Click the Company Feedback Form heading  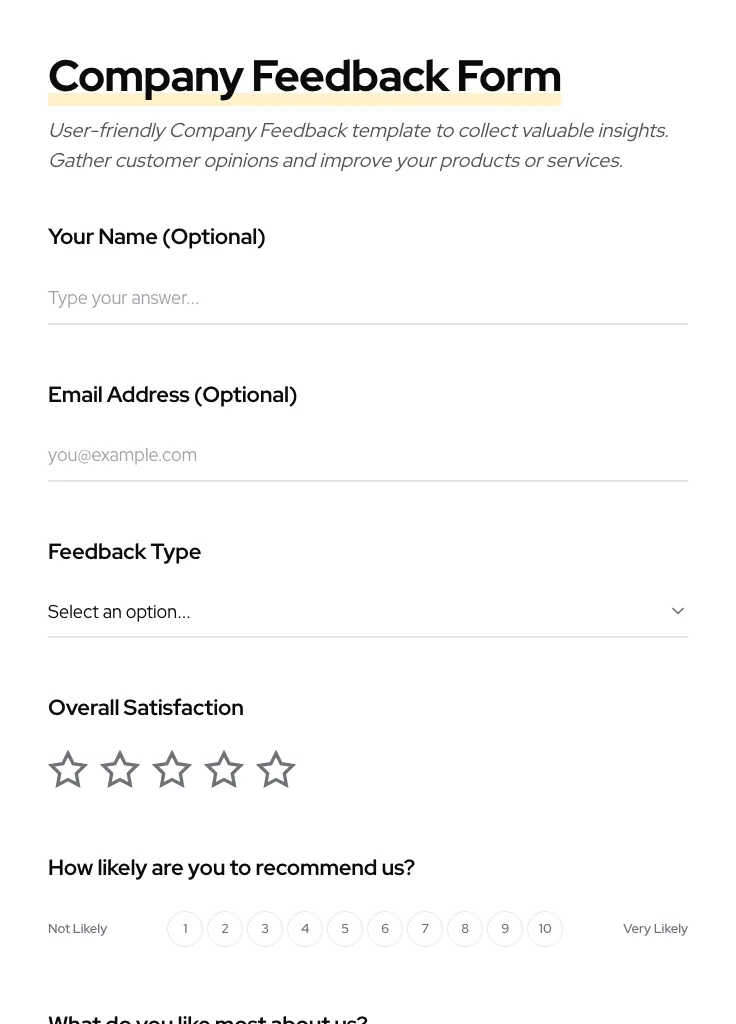click(x=304, y=76)
